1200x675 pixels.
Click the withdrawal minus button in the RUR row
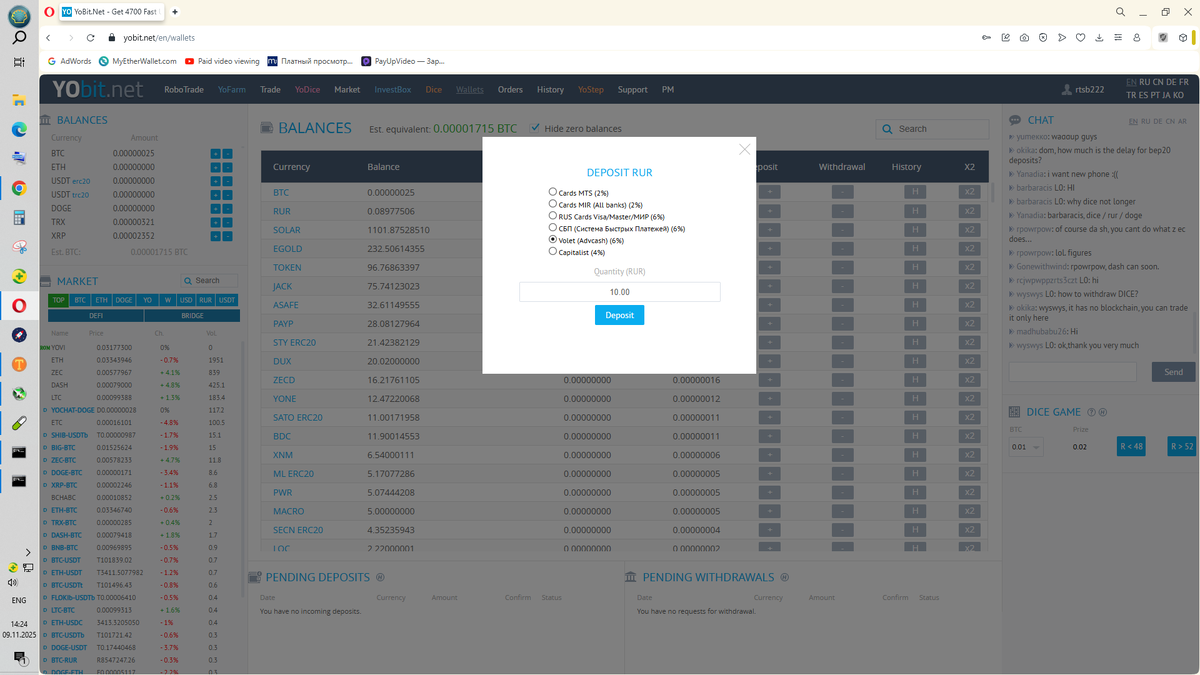(x=843, y=211)
